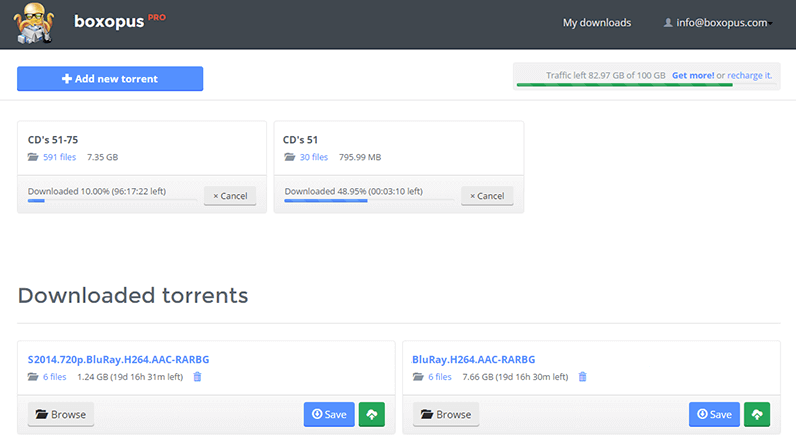Open the 591 files link
The width and height of the screenshot is (796, 442).
coord(59,157)
